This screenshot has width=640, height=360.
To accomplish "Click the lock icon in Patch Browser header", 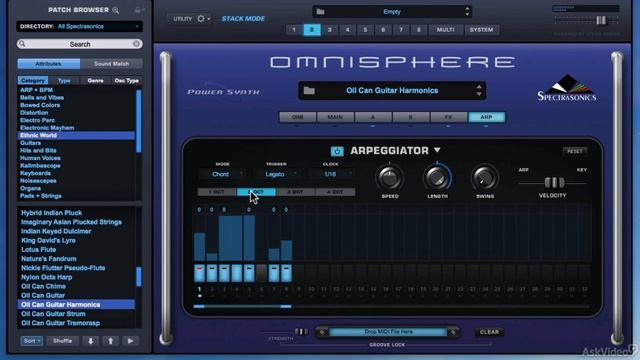I will point(138,10).
